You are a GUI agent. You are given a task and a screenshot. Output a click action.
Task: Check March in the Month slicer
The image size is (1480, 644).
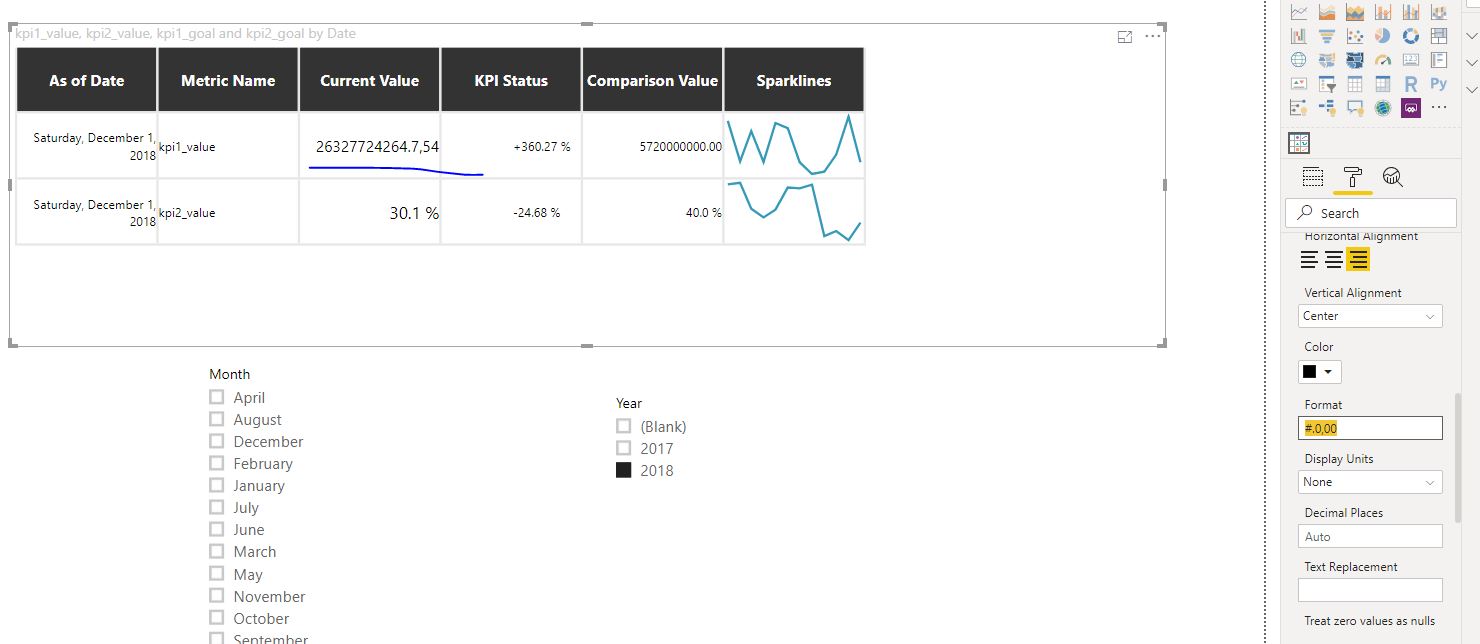[216, 551]
